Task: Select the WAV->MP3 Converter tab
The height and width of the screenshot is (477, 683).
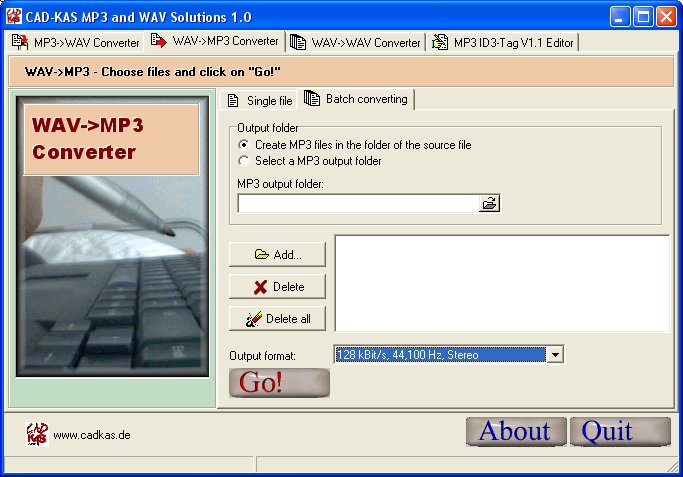Action: click(215, 41)
